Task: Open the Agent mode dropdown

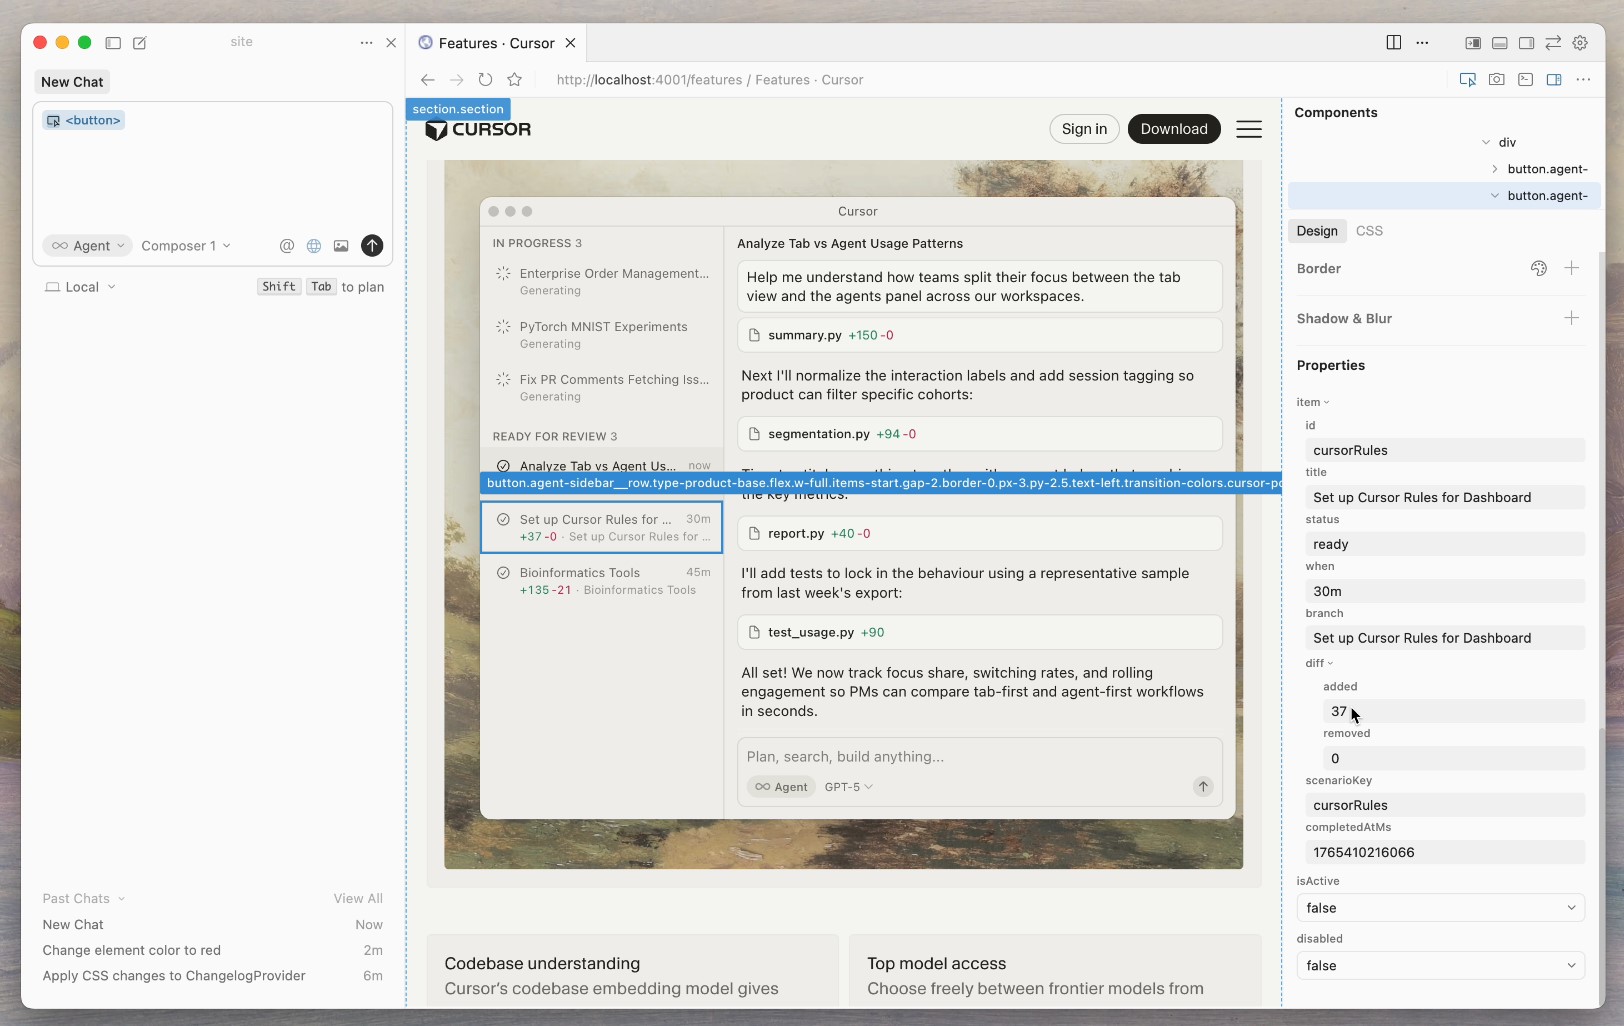Action: [88, 246]
